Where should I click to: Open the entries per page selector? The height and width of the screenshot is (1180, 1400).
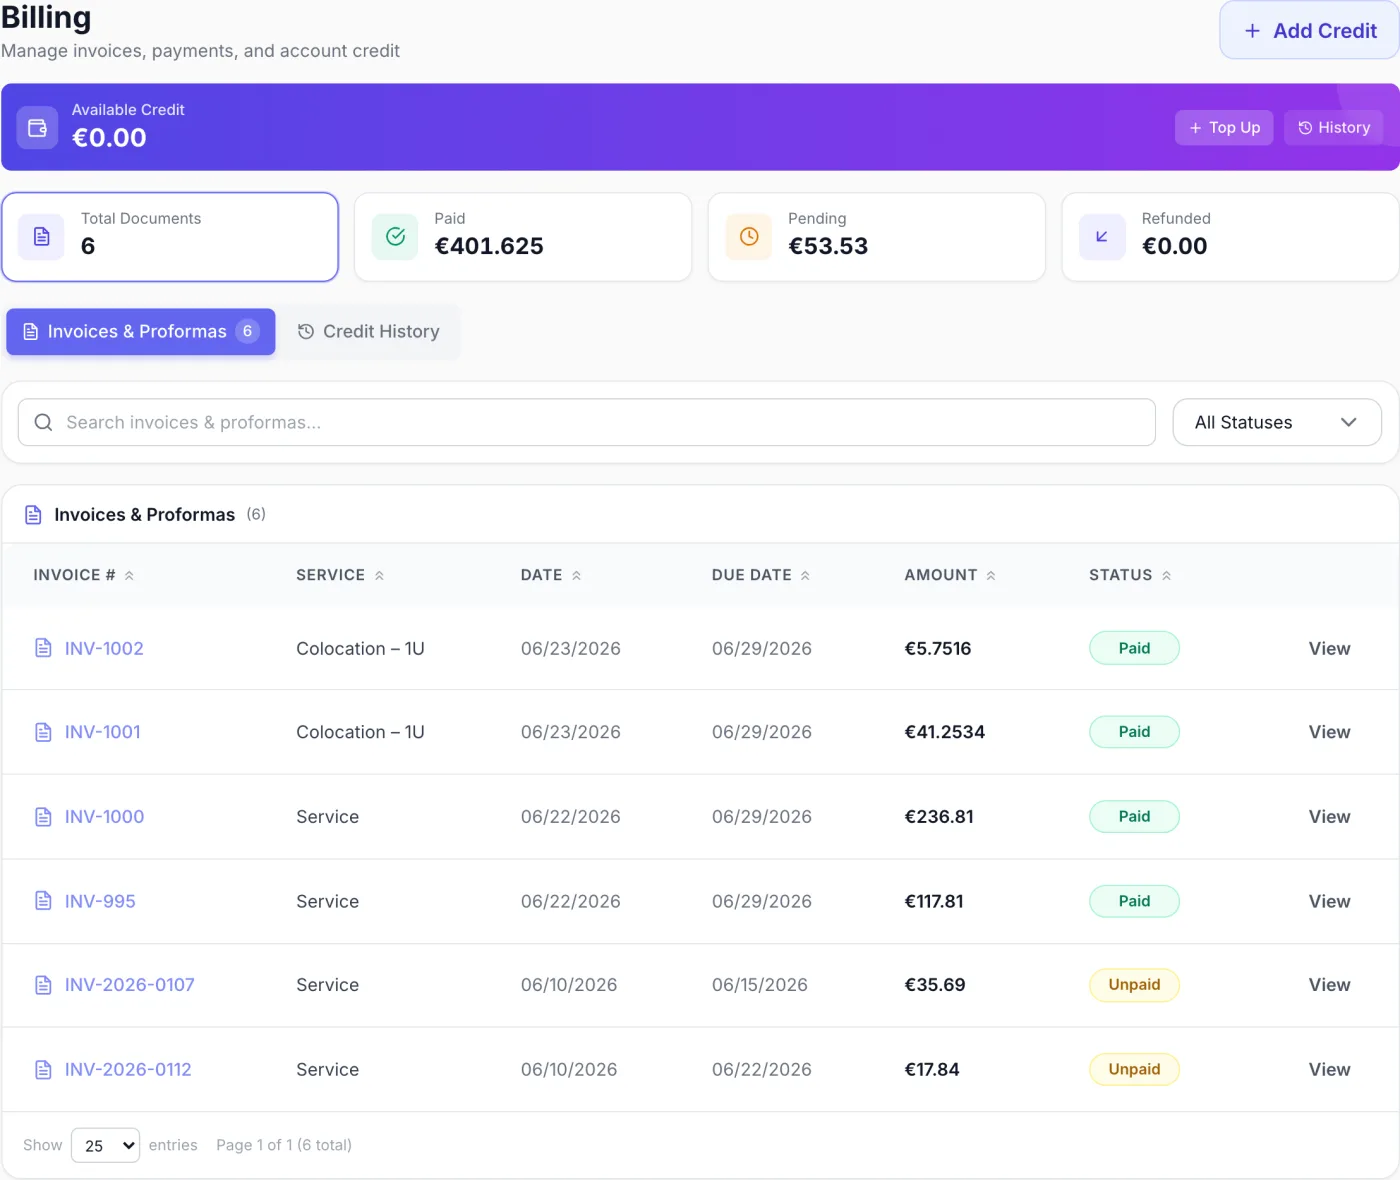click(x=105, y=1146)
